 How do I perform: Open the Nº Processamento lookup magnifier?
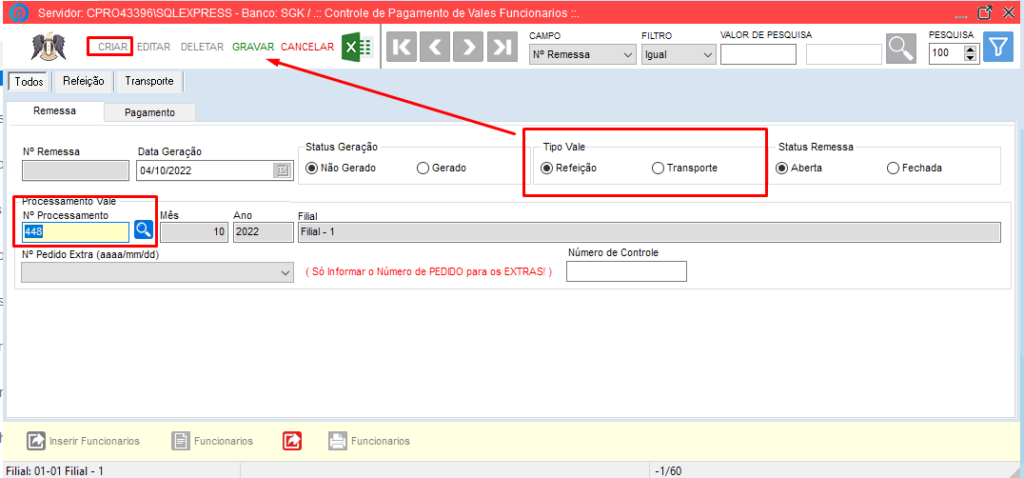click(143, 230)
